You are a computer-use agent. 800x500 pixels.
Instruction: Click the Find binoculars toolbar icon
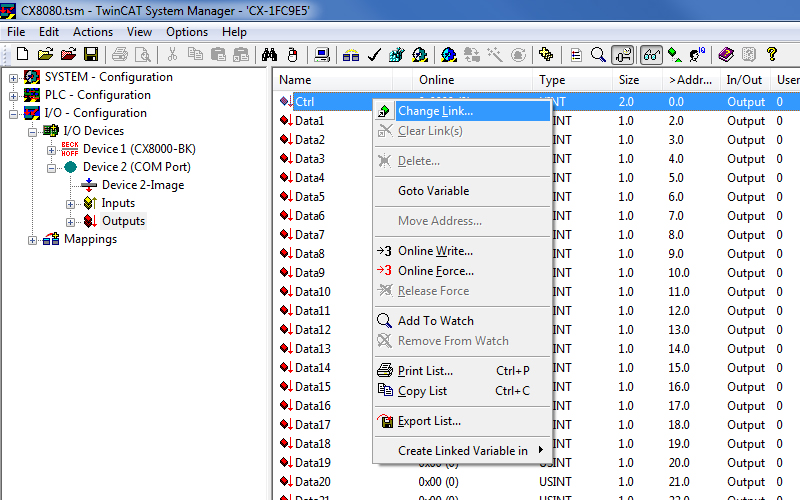click(269, 54)
